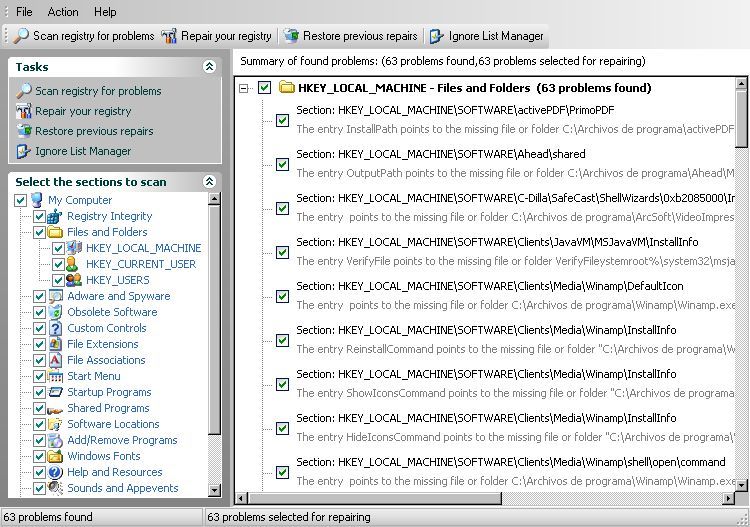Click the Files and Folders folder icon in tree
Viewport: 750px width, 527px height.
[55, 232]
